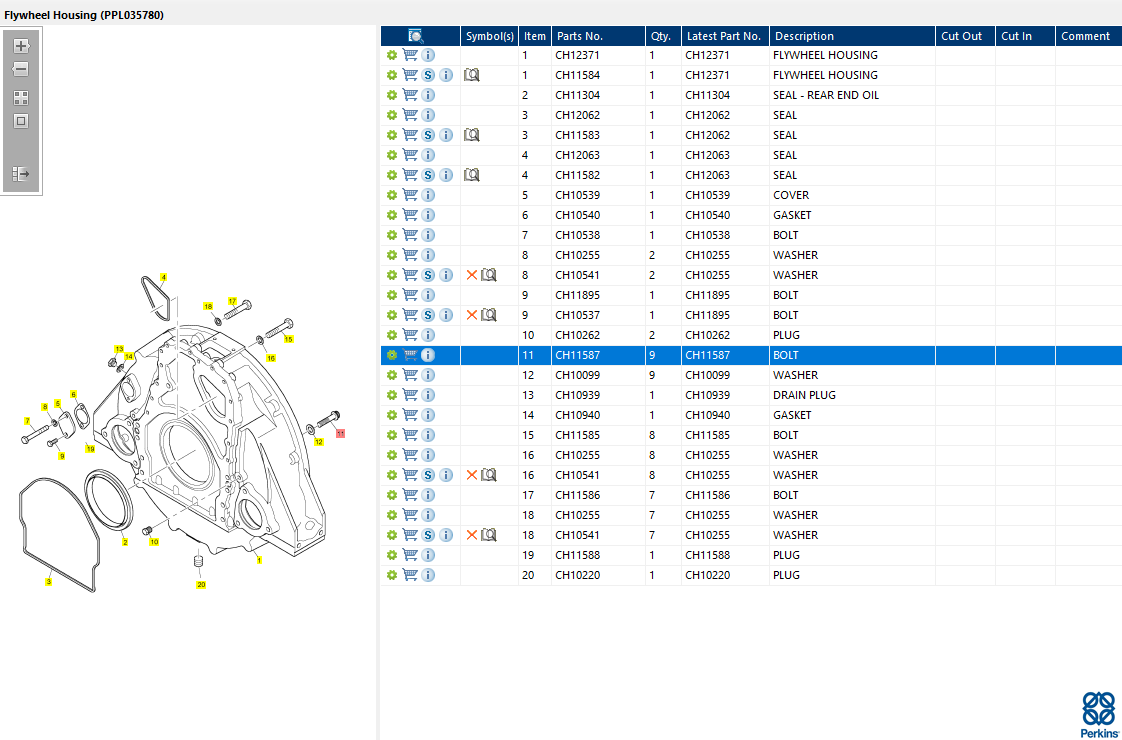Image resolution: width=1122 pixels, height=740 pixels.
Task: Click the four-squares grid view button
Action: point(21,98)
